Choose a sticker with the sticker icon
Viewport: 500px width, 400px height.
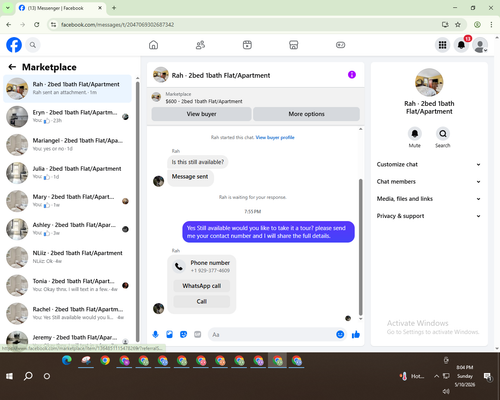click(x=183, y=334)
